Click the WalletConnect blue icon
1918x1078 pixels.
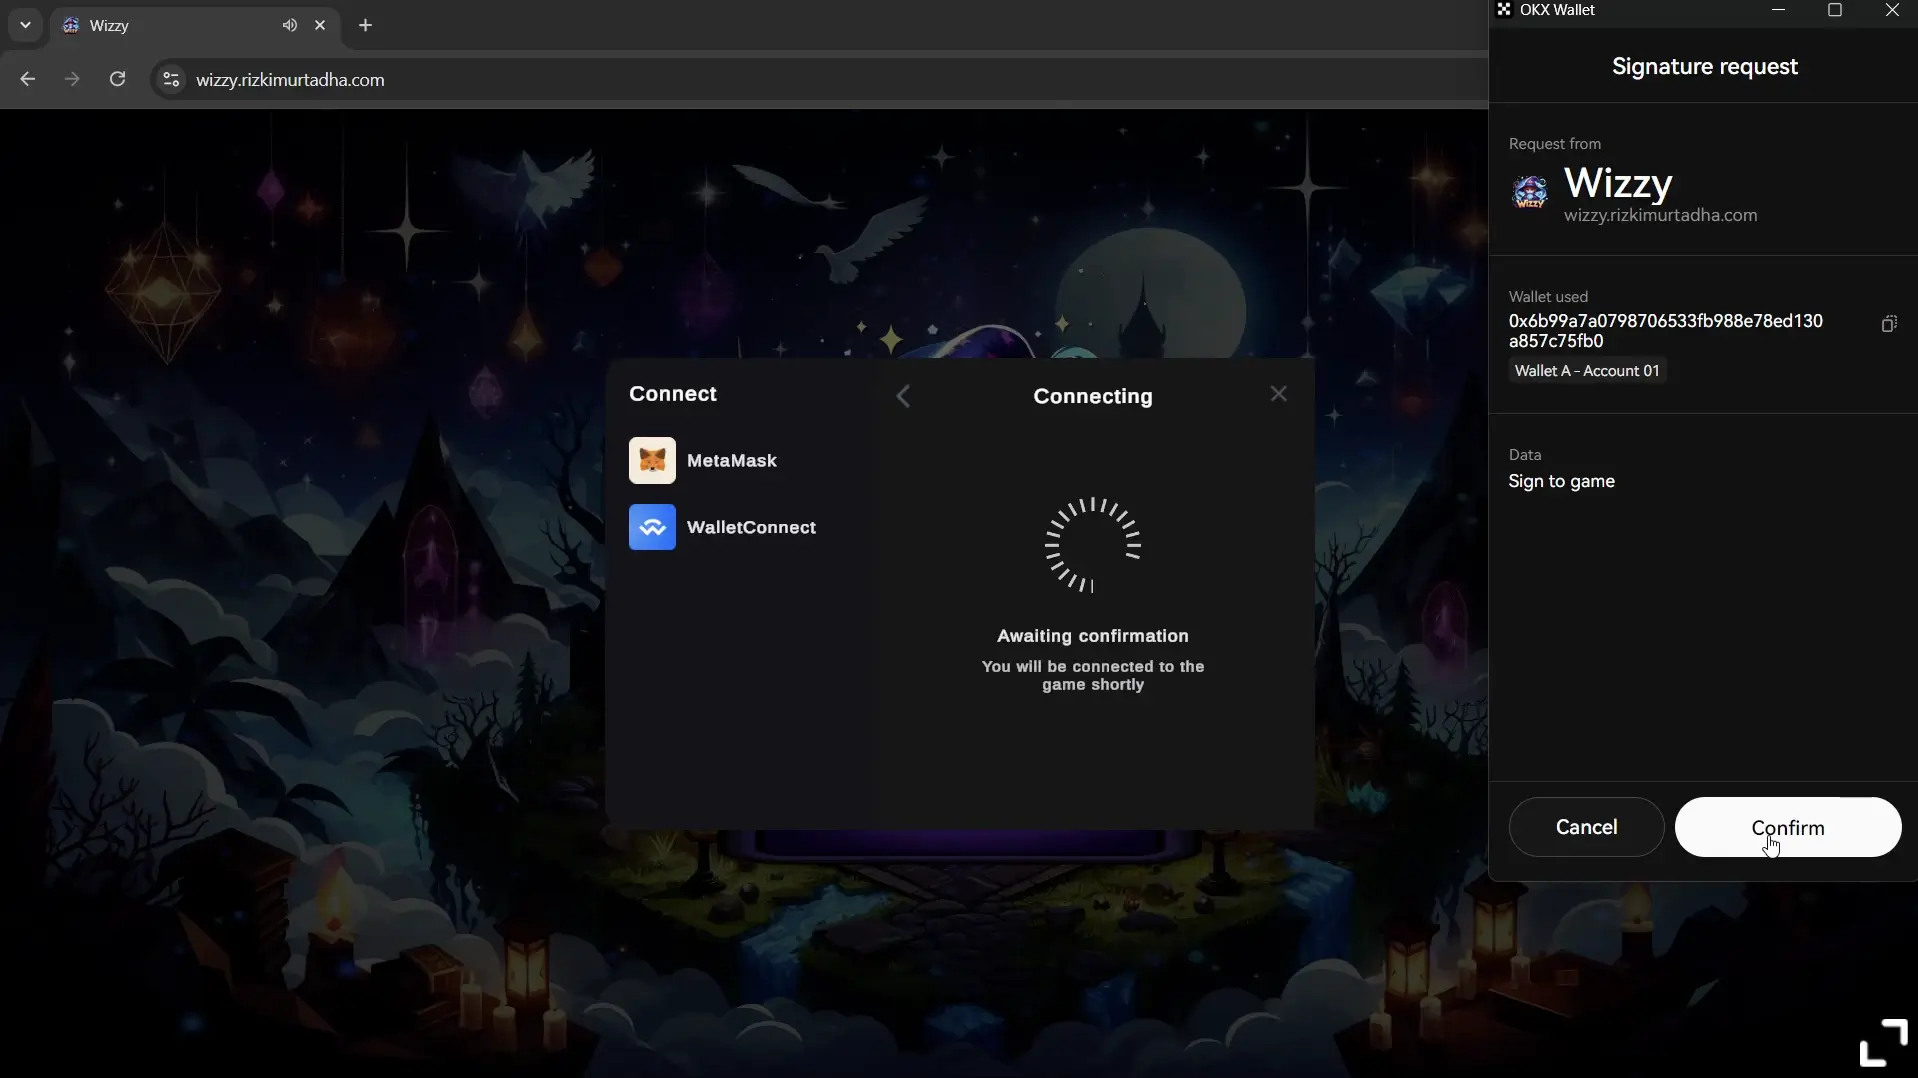click(x=652, y=528)
